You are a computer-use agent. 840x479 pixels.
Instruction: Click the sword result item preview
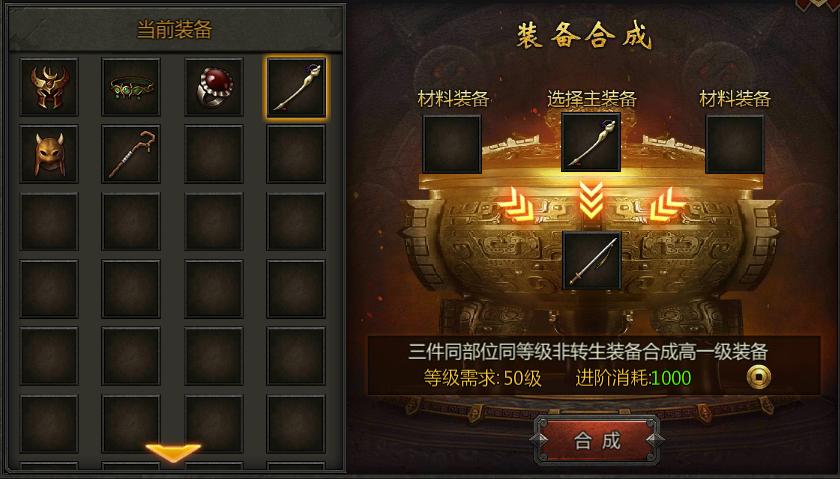pos(591,261)
